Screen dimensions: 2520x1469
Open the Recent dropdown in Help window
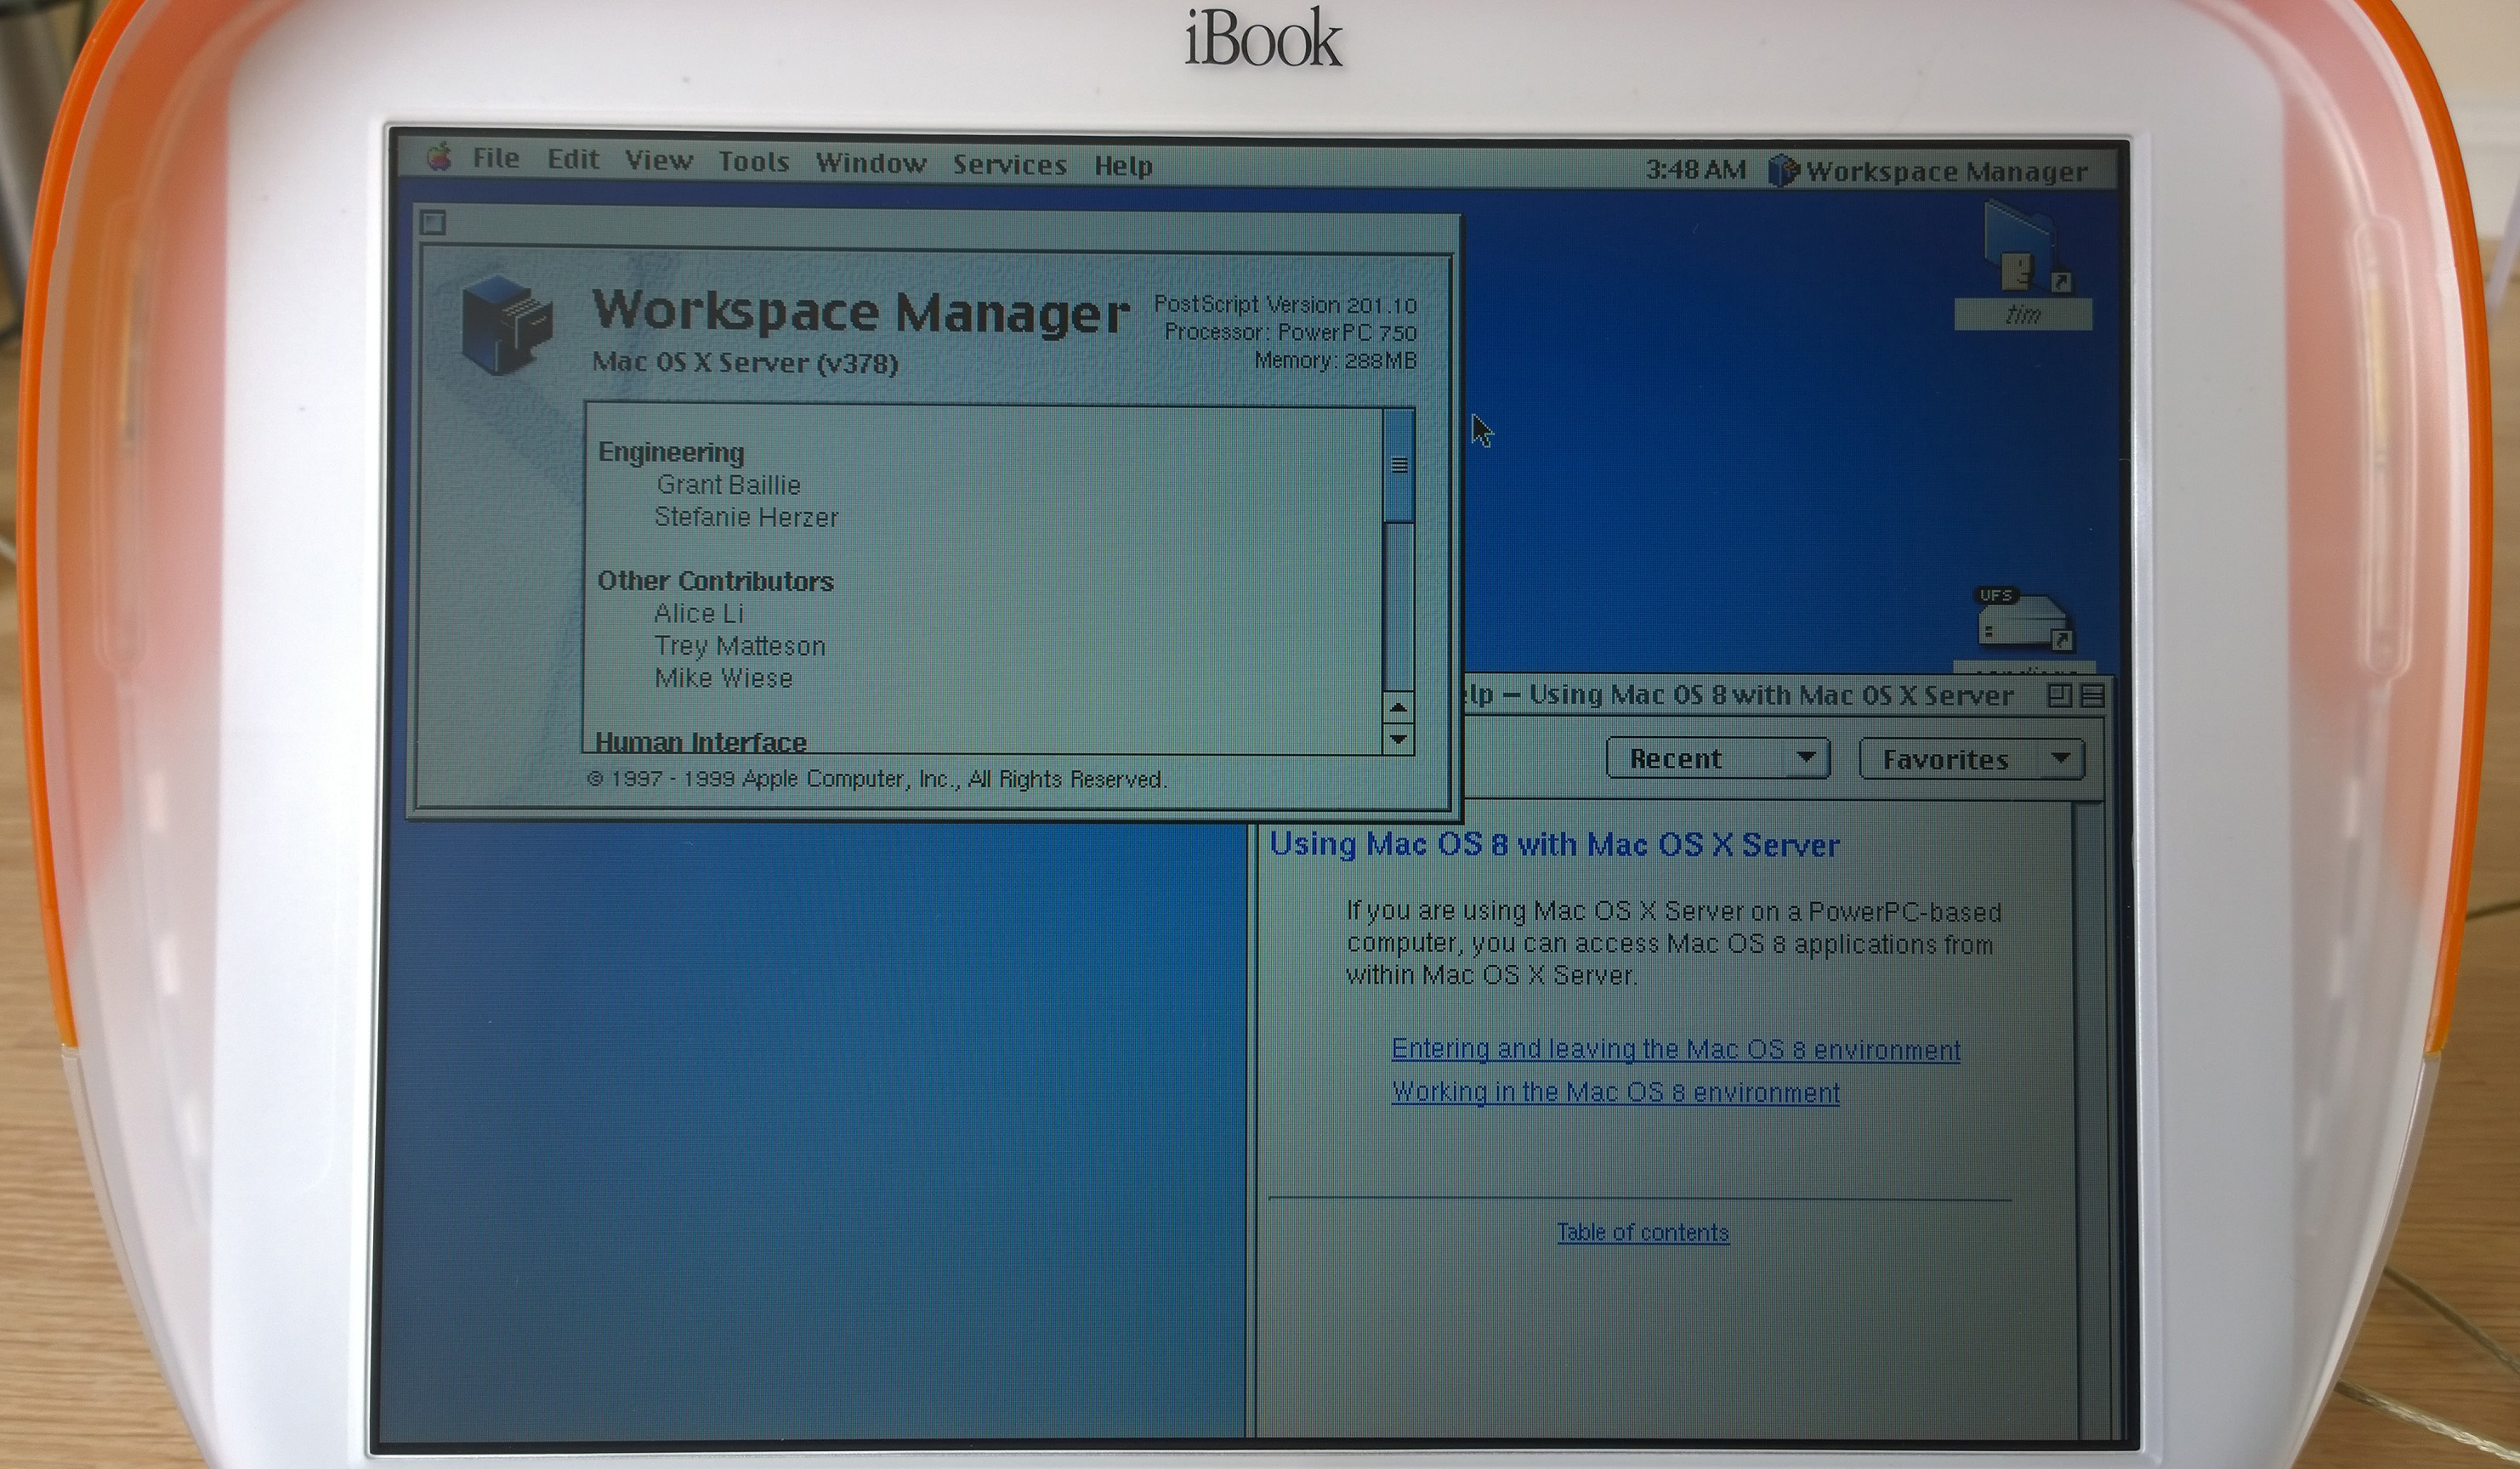coord(1718,758)
